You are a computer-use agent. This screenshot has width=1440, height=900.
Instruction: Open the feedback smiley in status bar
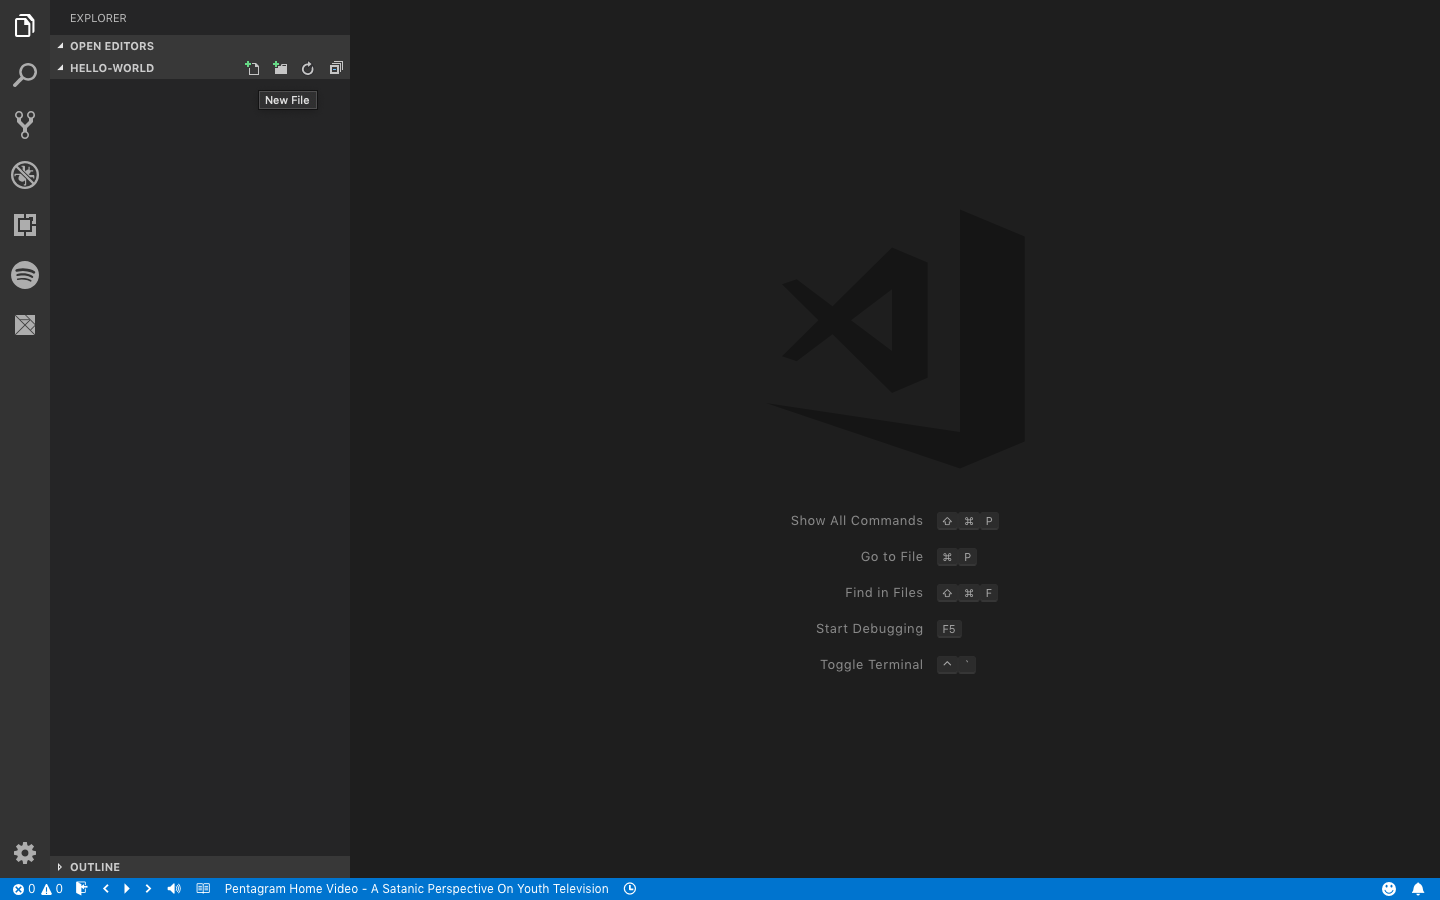[1389, 889]
